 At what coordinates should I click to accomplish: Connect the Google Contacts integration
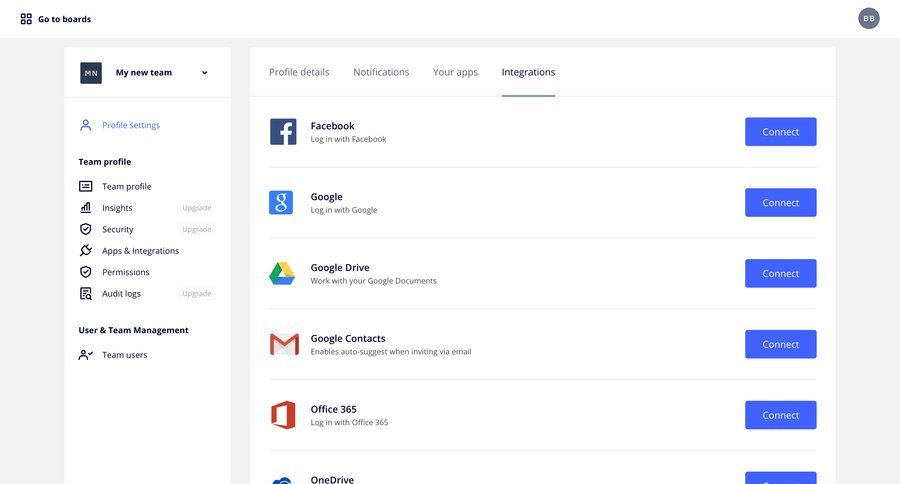pos(781,344)
